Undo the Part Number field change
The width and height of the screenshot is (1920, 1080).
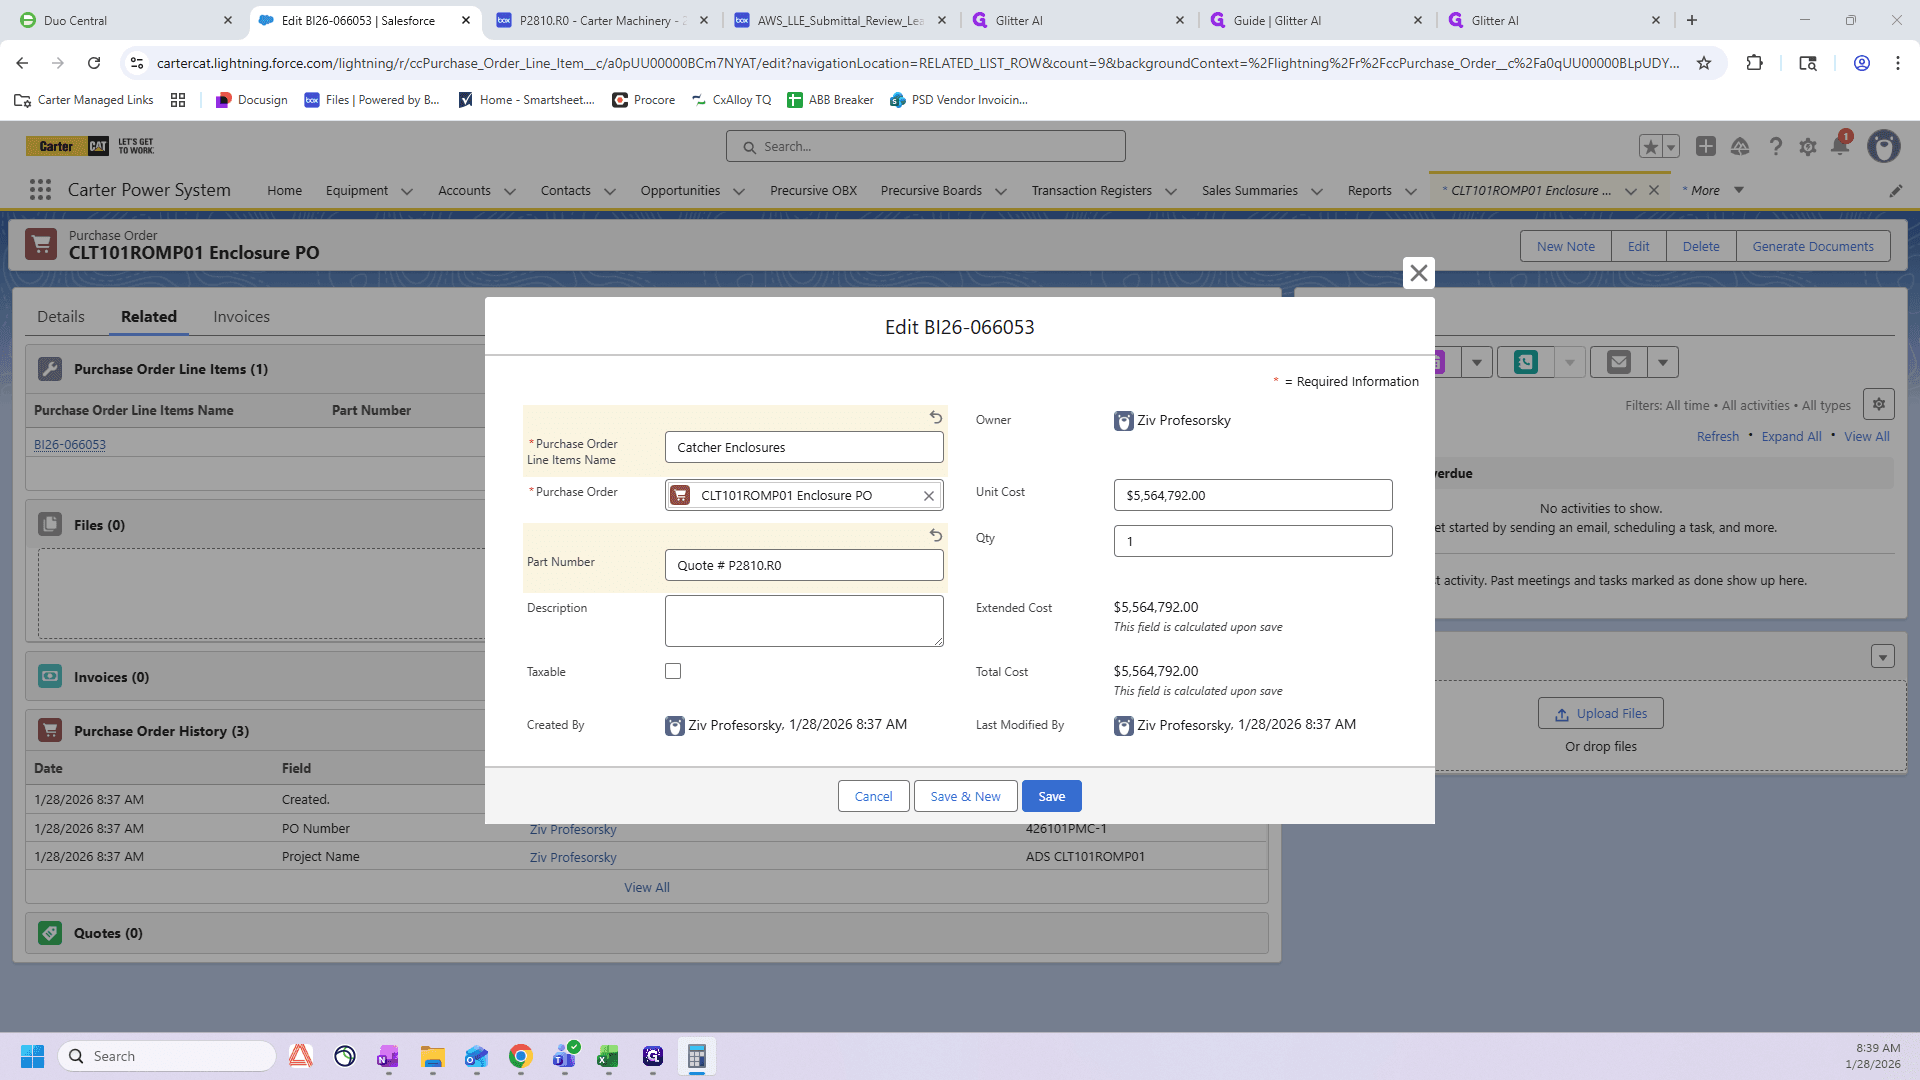[x=936, y=535]
